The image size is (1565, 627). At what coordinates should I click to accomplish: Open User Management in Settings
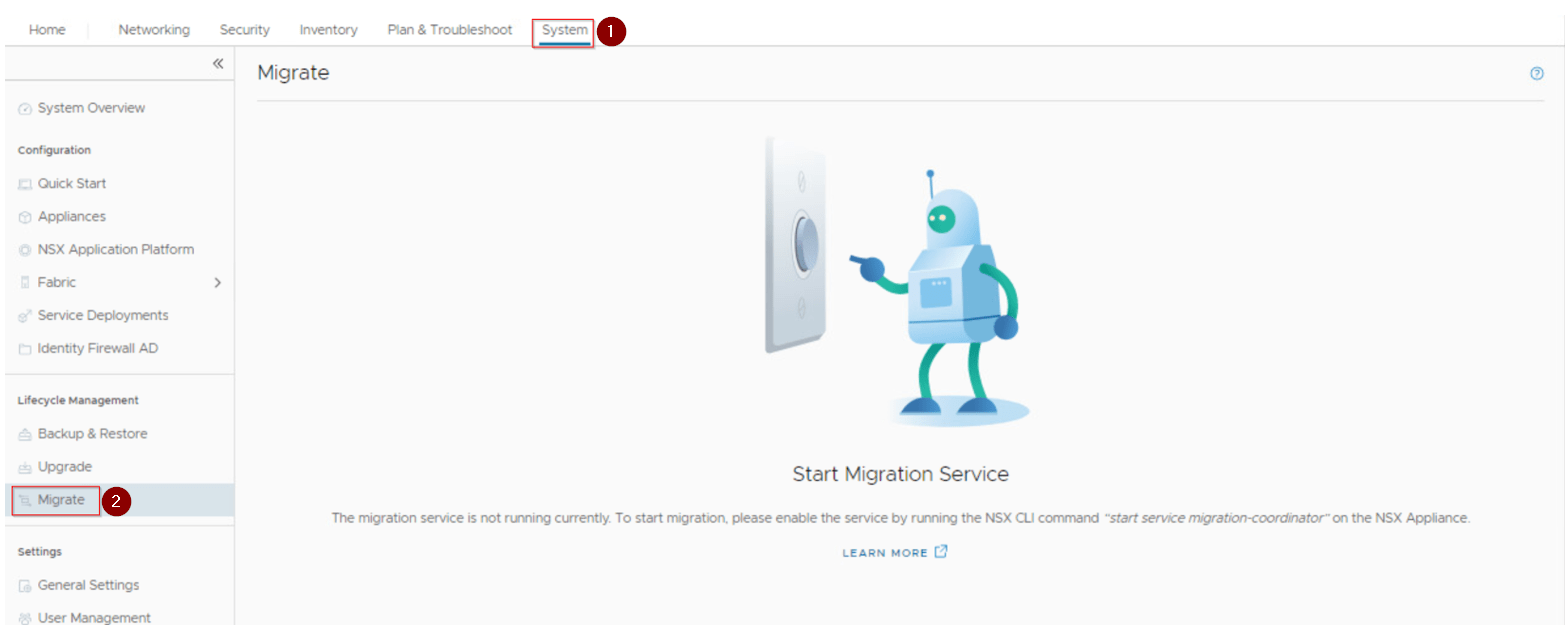(94, 618)
